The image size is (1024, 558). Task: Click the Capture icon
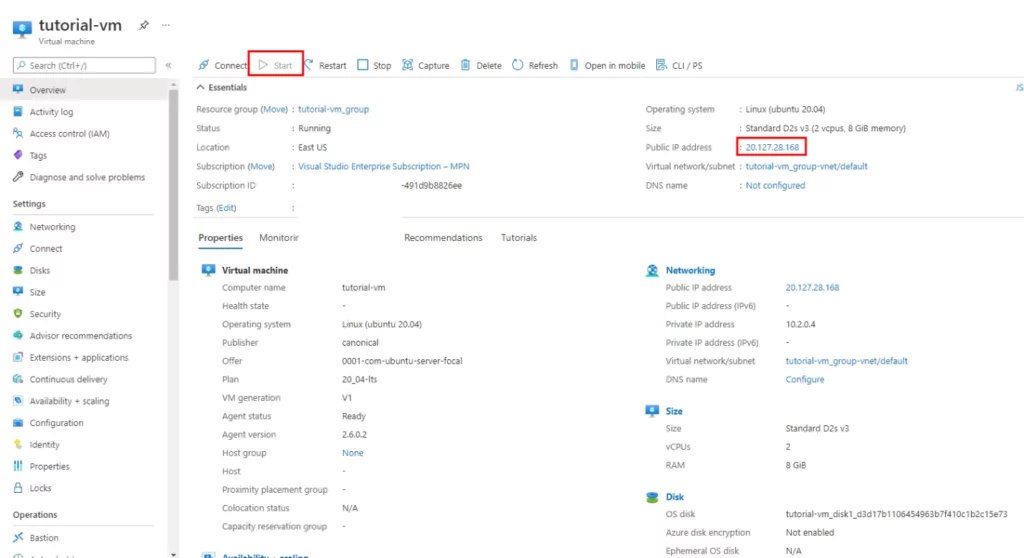[x=408, y=65]
